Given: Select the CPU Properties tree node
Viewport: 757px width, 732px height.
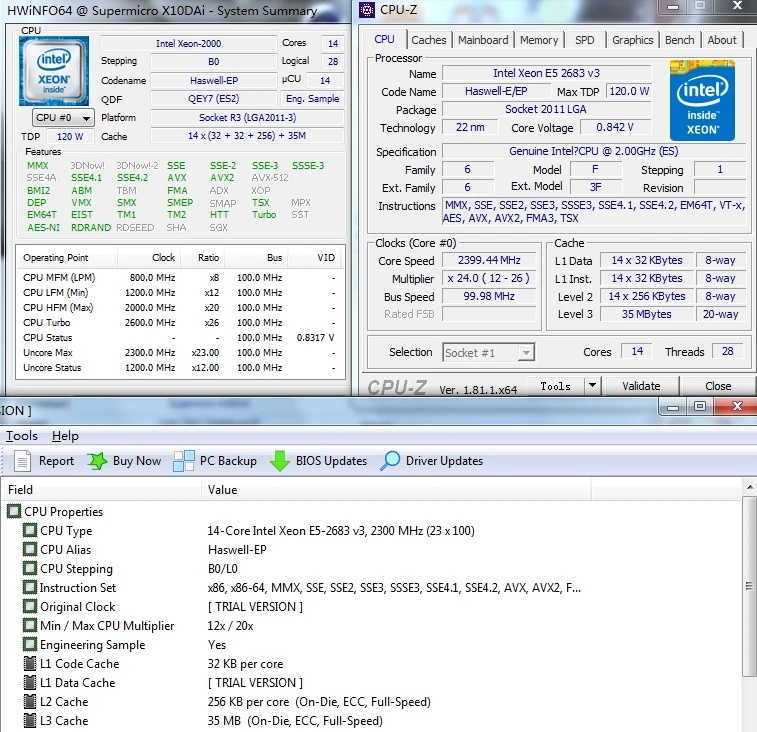Looking at the screenshot, I should 63,512.
